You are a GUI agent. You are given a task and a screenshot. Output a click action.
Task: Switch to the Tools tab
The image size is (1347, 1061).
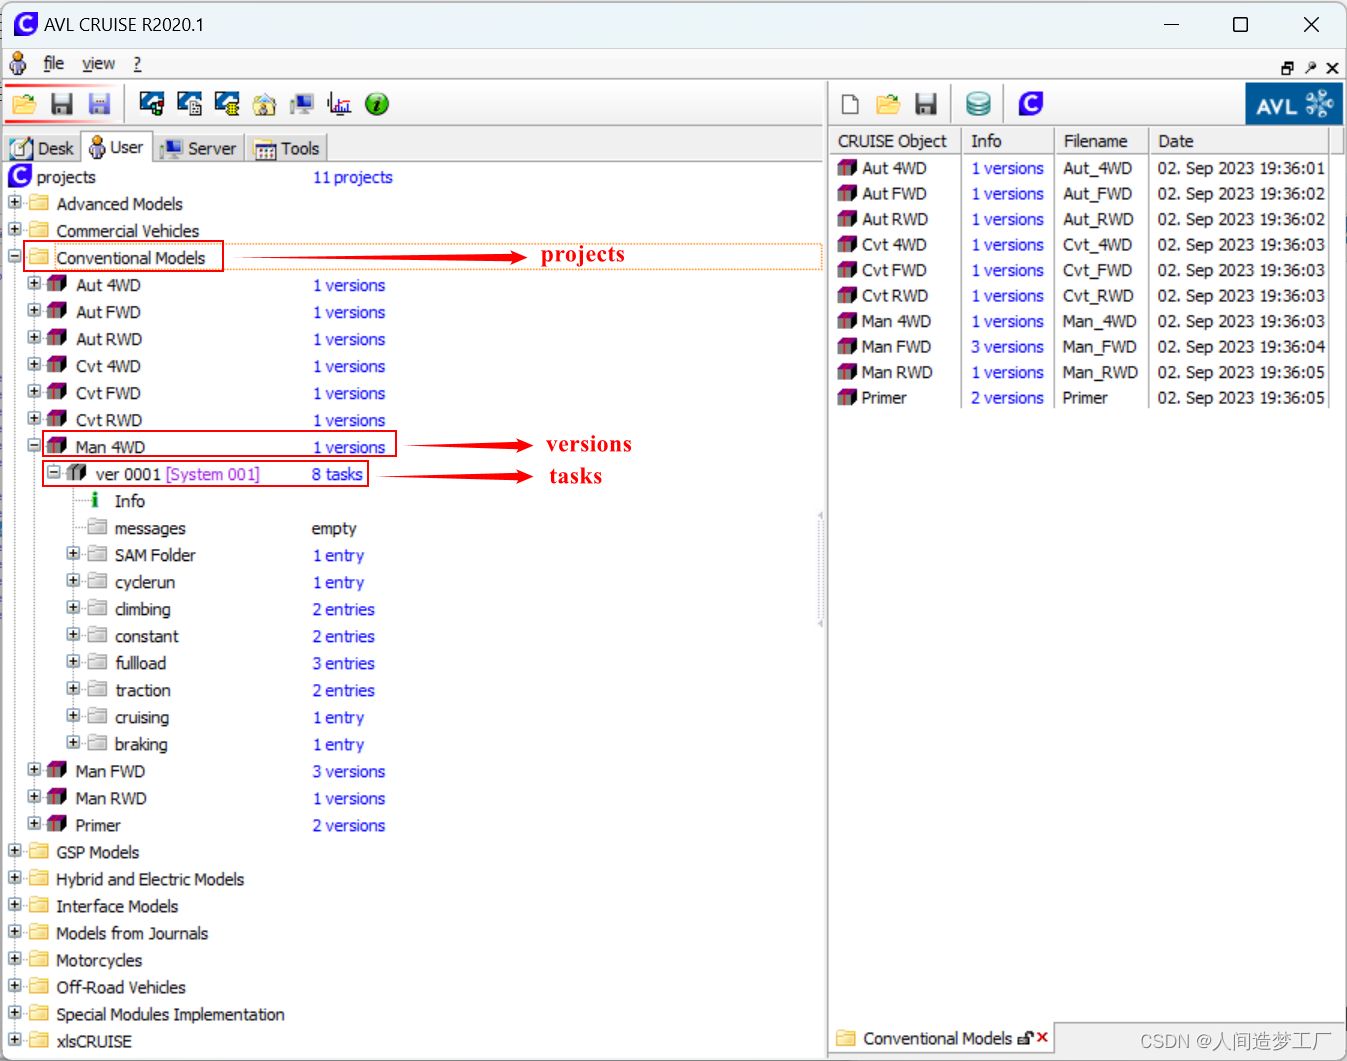pyautogui.click(x=287, y=148)
